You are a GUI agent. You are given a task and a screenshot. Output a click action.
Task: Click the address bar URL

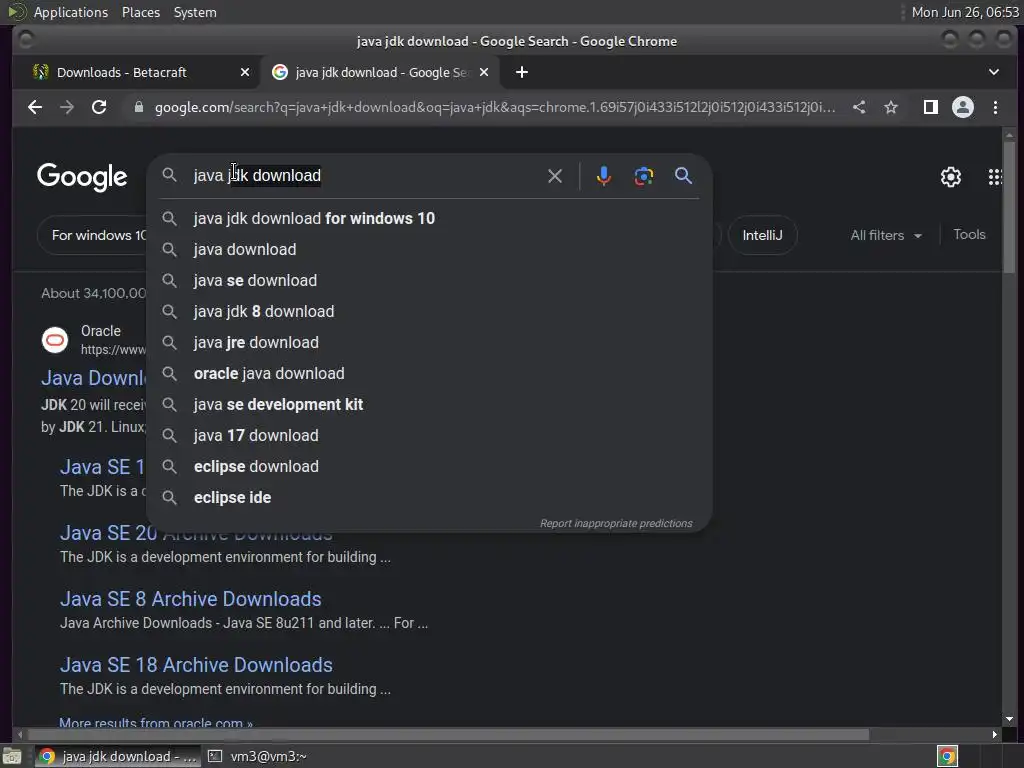[x=494, y=107]
